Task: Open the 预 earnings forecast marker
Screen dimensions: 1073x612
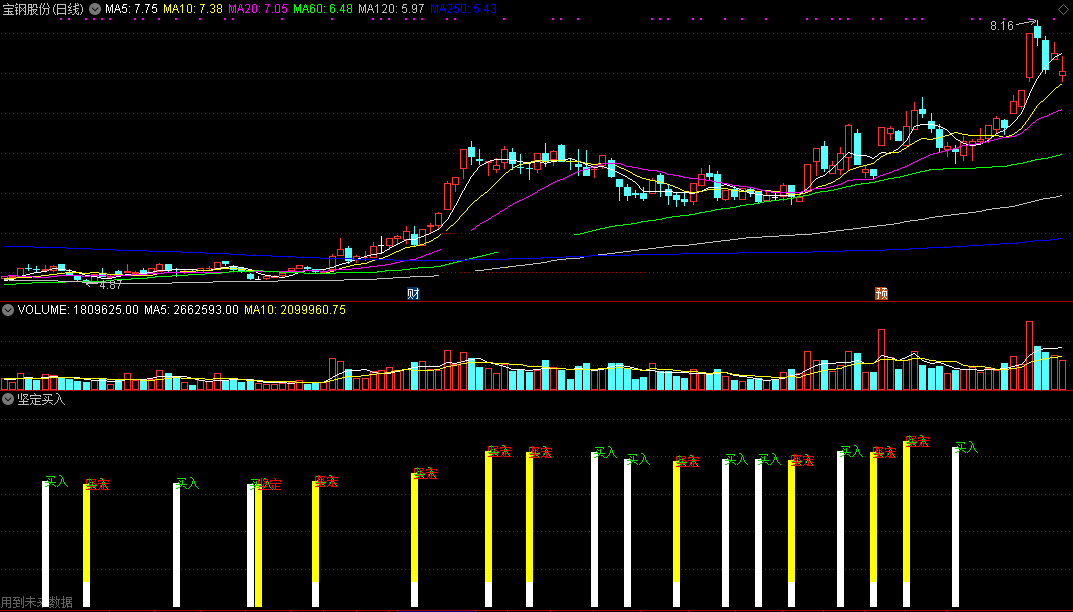Action: pos(881,294)
